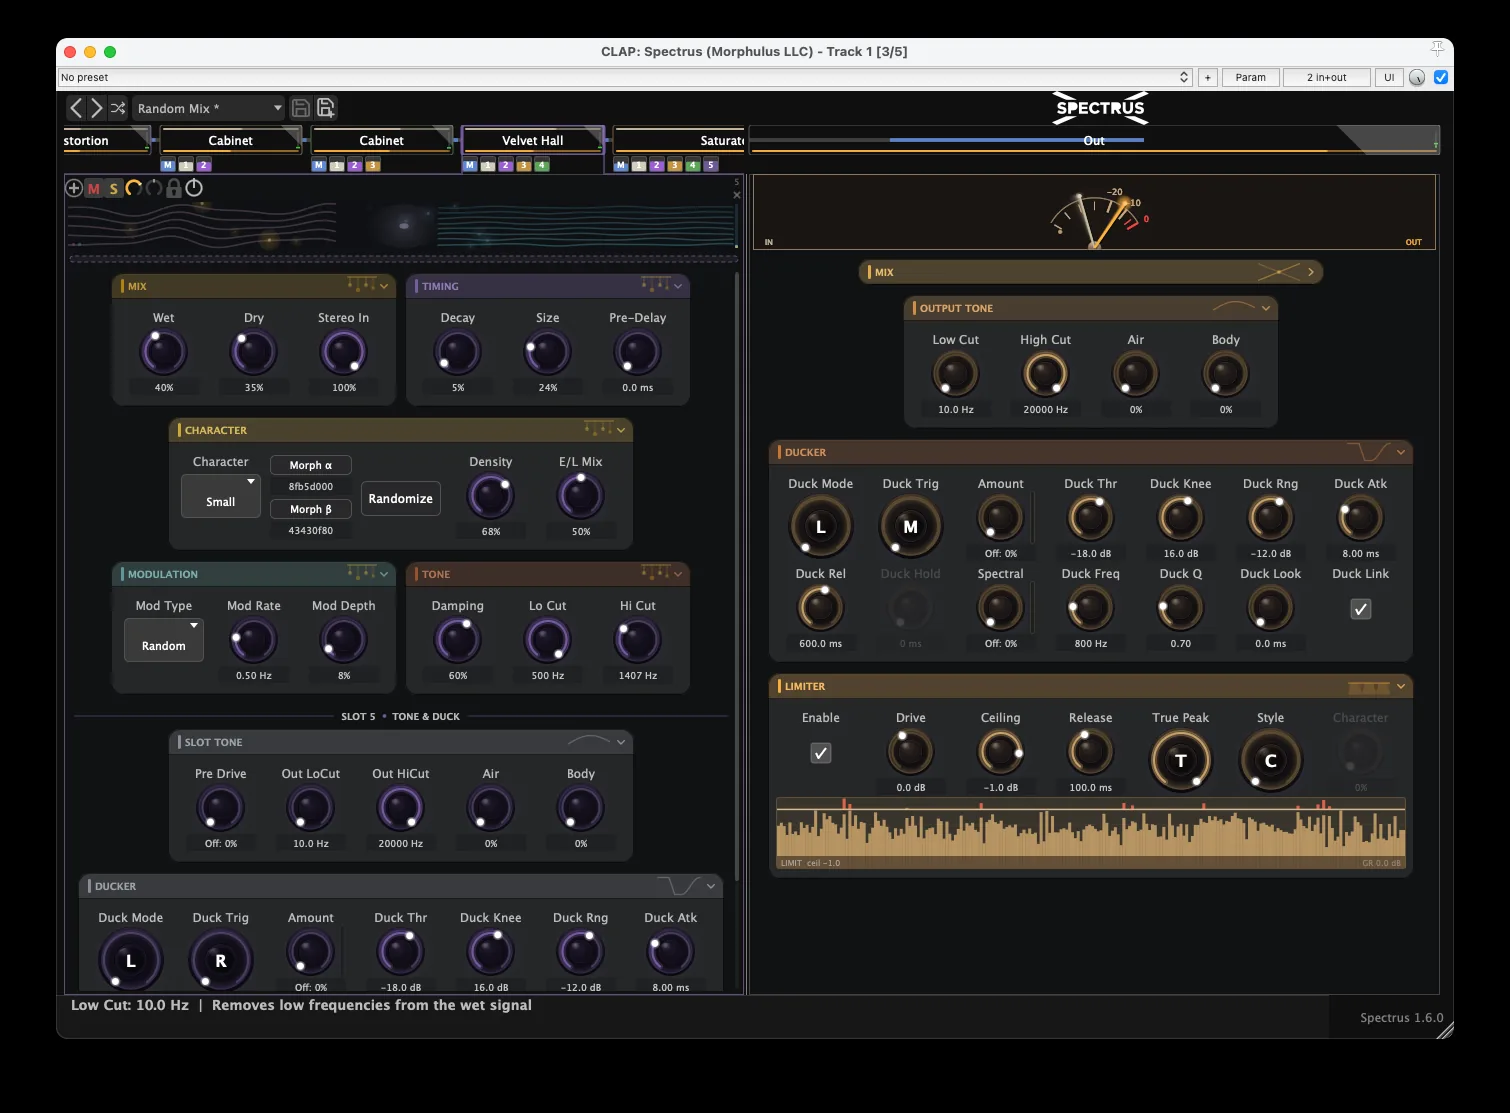The height and width of the screenshot is (1113, 1510).
Task: Select the Velvet Hall module tab
Action: click(x=533, y=140)
